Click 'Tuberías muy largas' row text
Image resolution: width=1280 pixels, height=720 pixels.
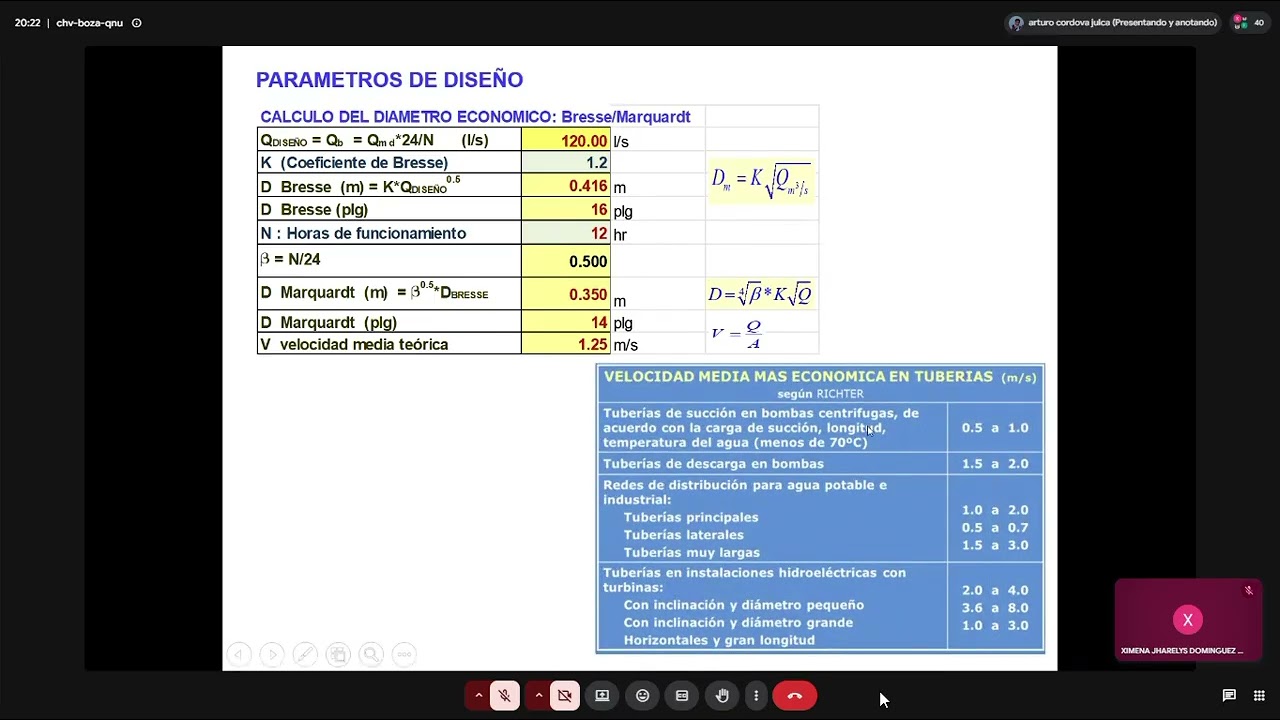[691, 553]
